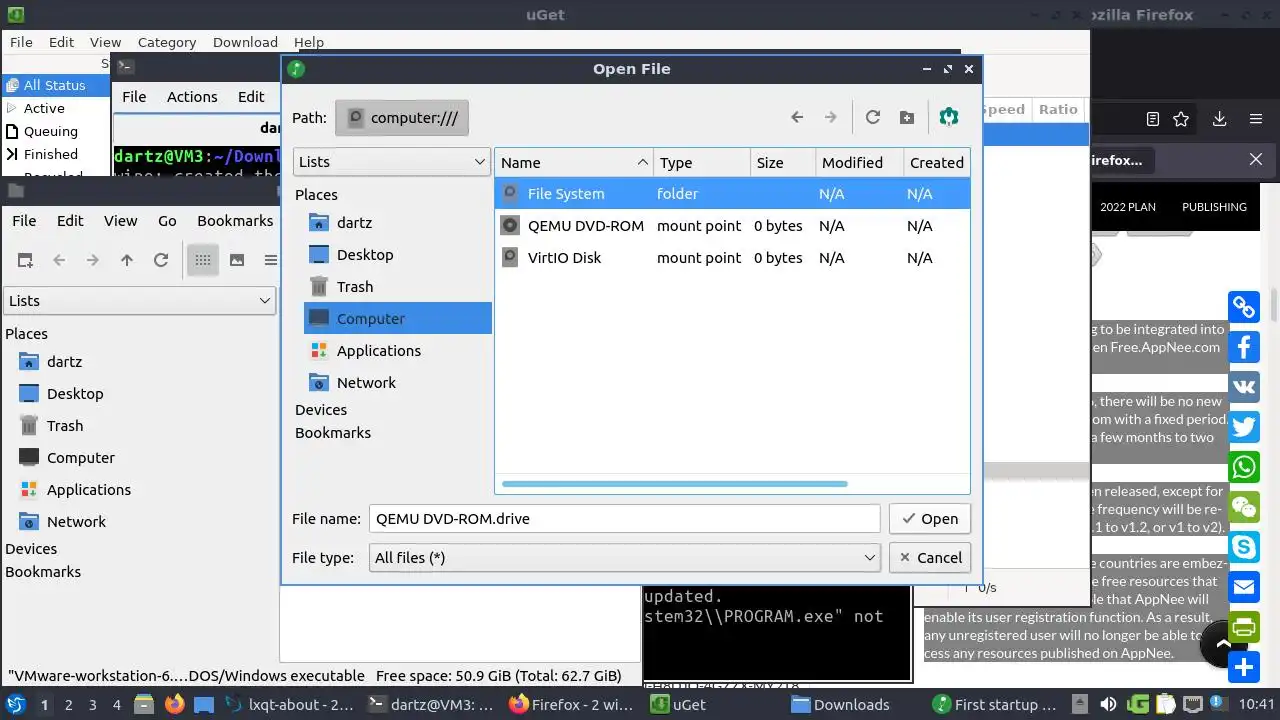Click up-directory arrow in file manager toolbar

click(127, 260)
